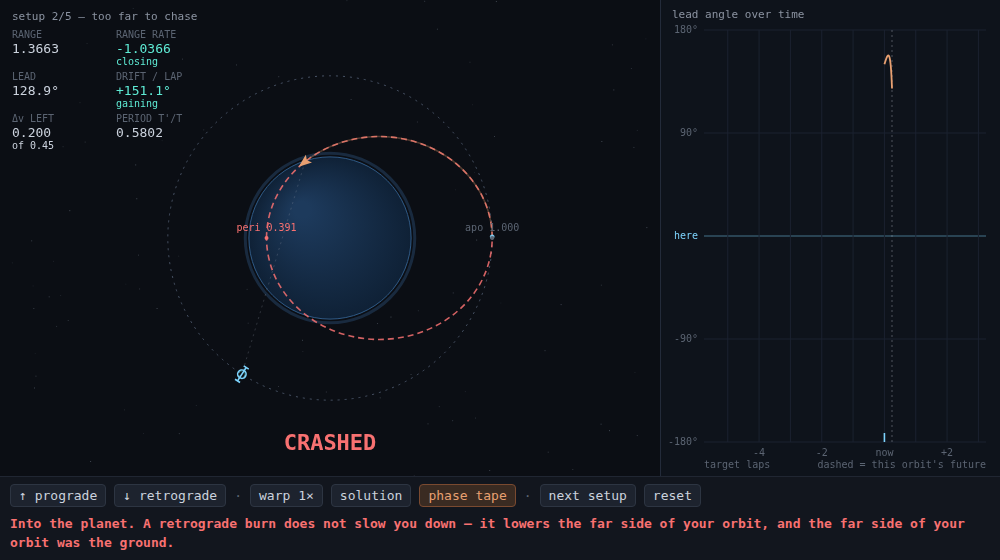Toggle the phase tape panel
1000x560 pixels.
pos(467,496)
